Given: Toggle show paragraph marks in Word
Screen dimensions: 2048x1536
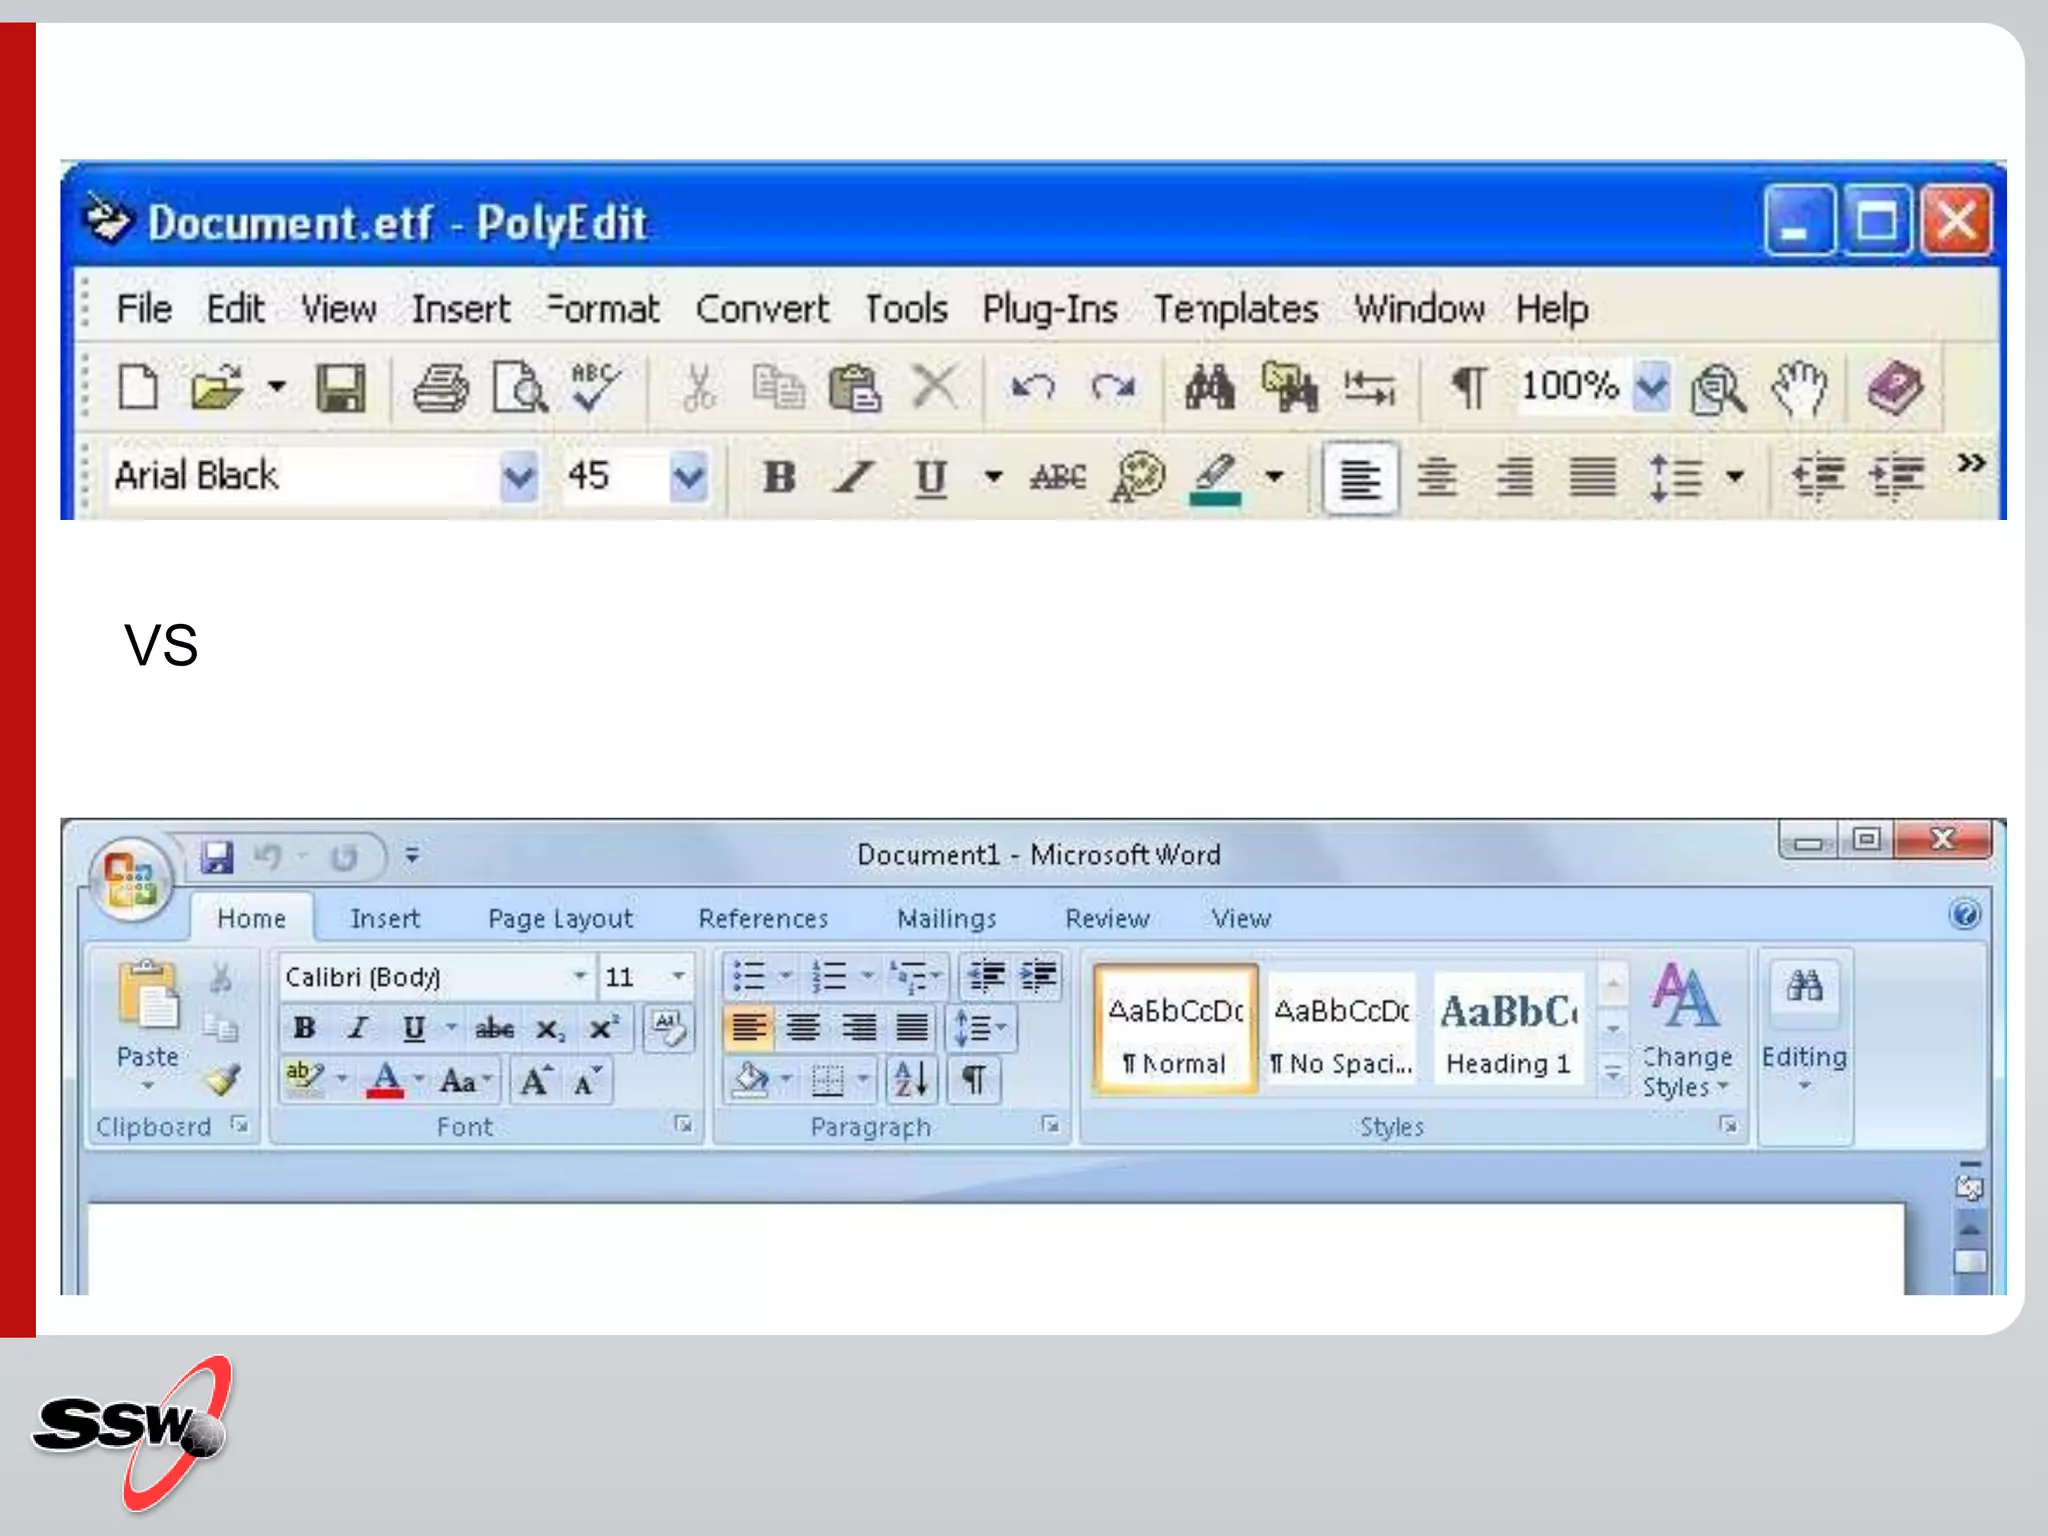Looking at the screenshot, I should [x=974, y=1080].
